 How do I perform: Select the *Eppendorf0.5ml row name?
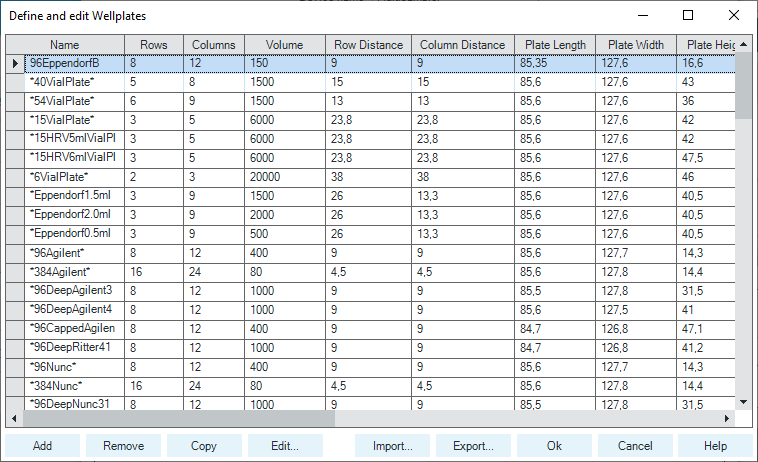pos(74,234)
